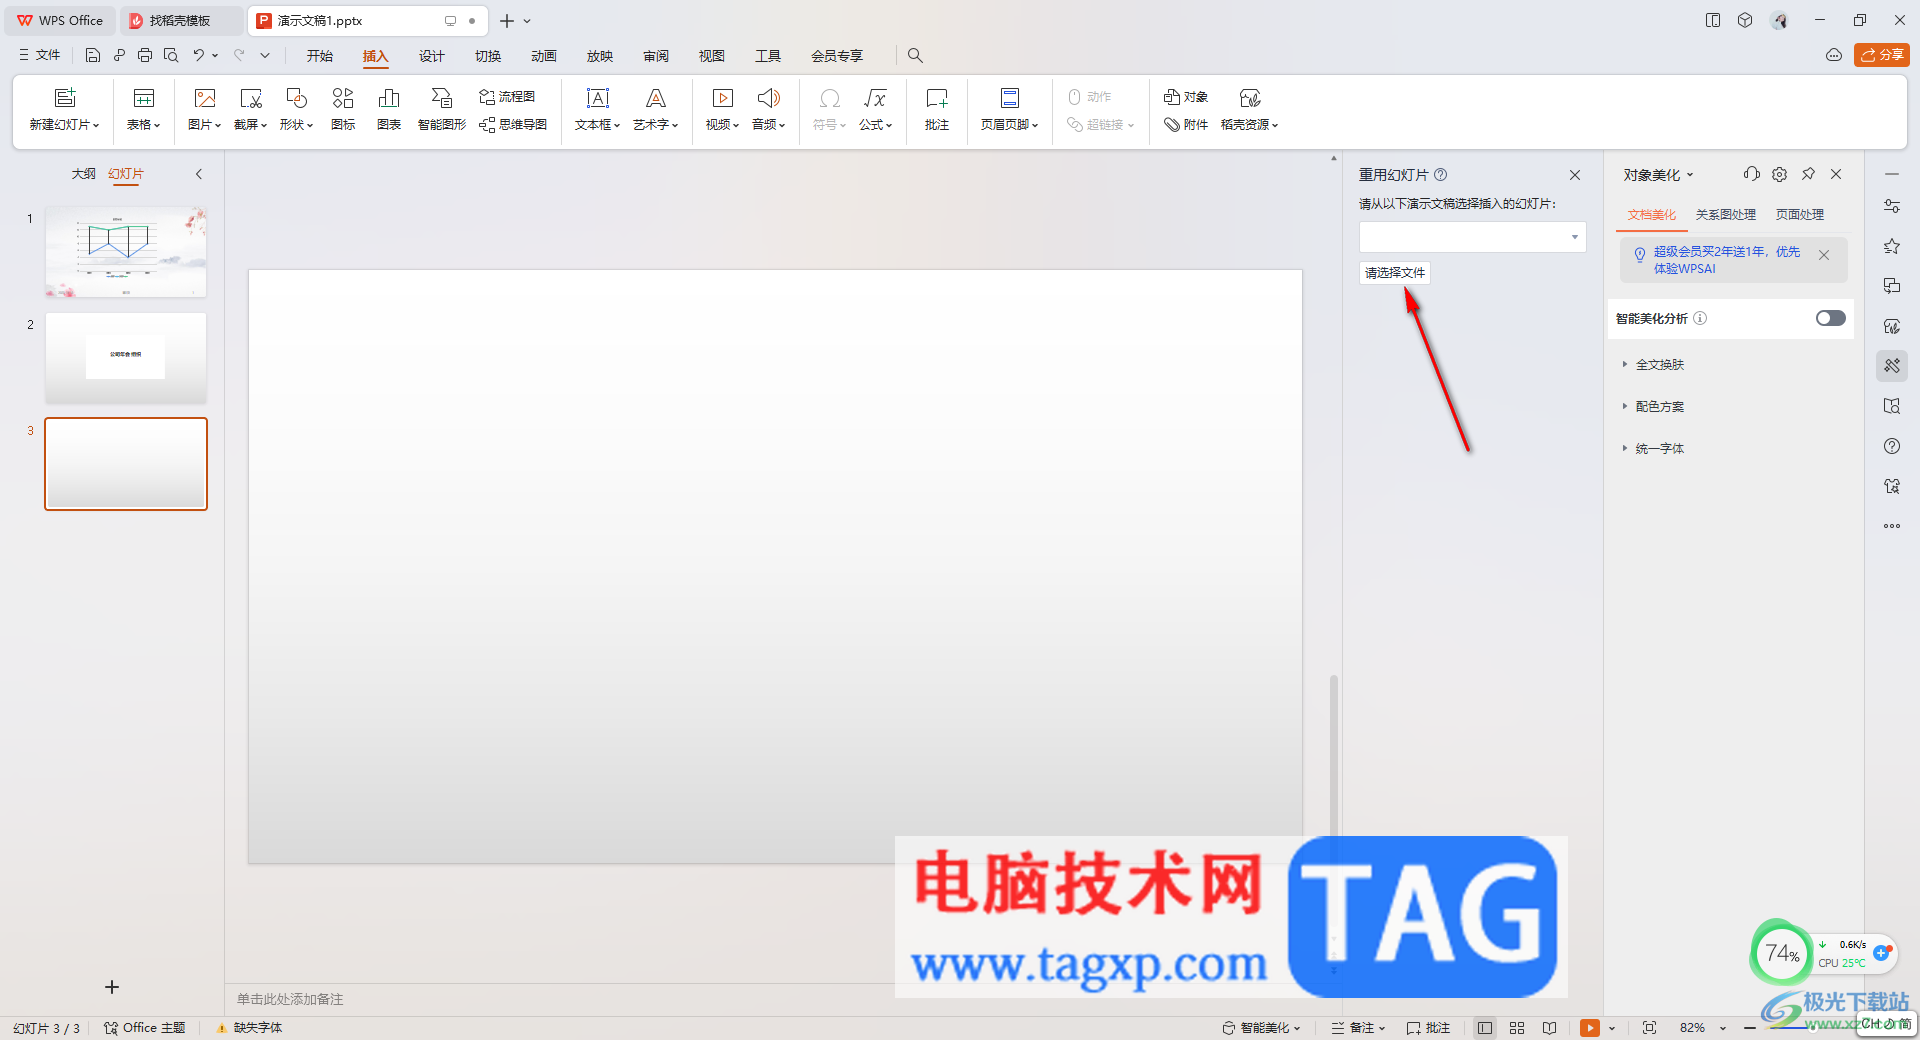The height and width of the screenshot is (1040, 1920).
Task: Toggle 备注 notes pane in status bar
Action: tap(1358, 1028)
